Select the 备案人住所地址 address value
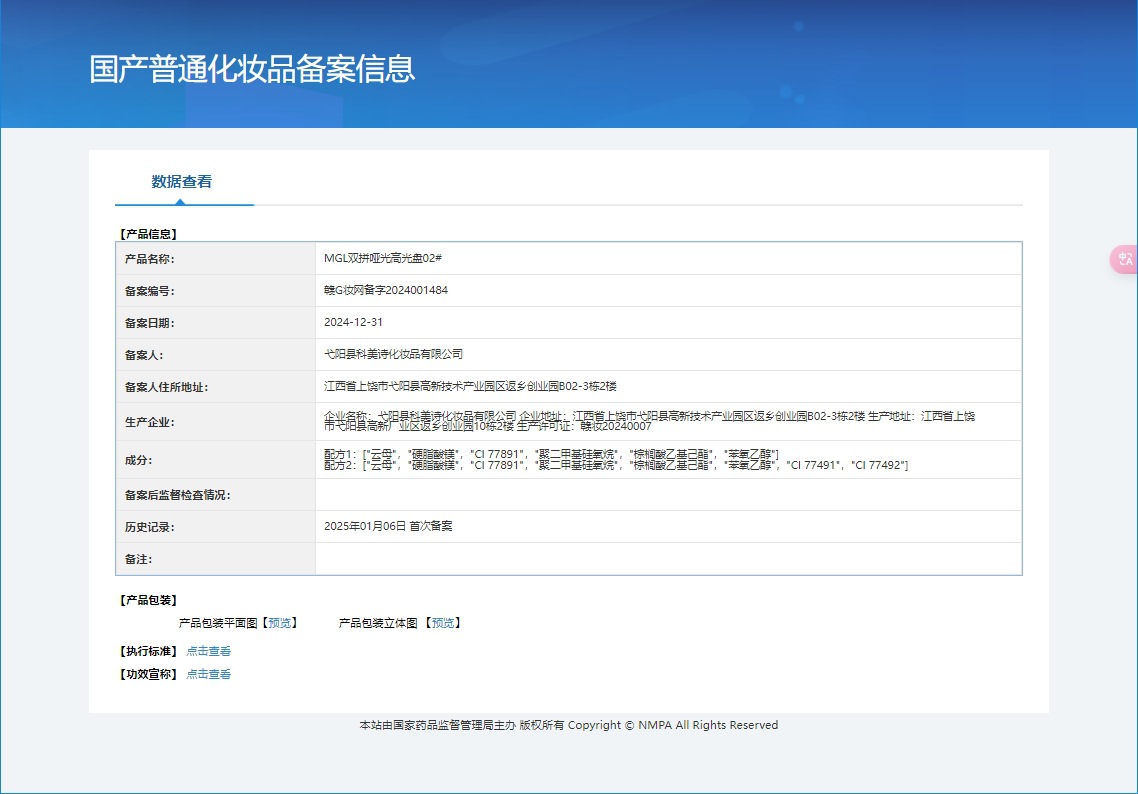1138x794 pixels. point(470,386)
